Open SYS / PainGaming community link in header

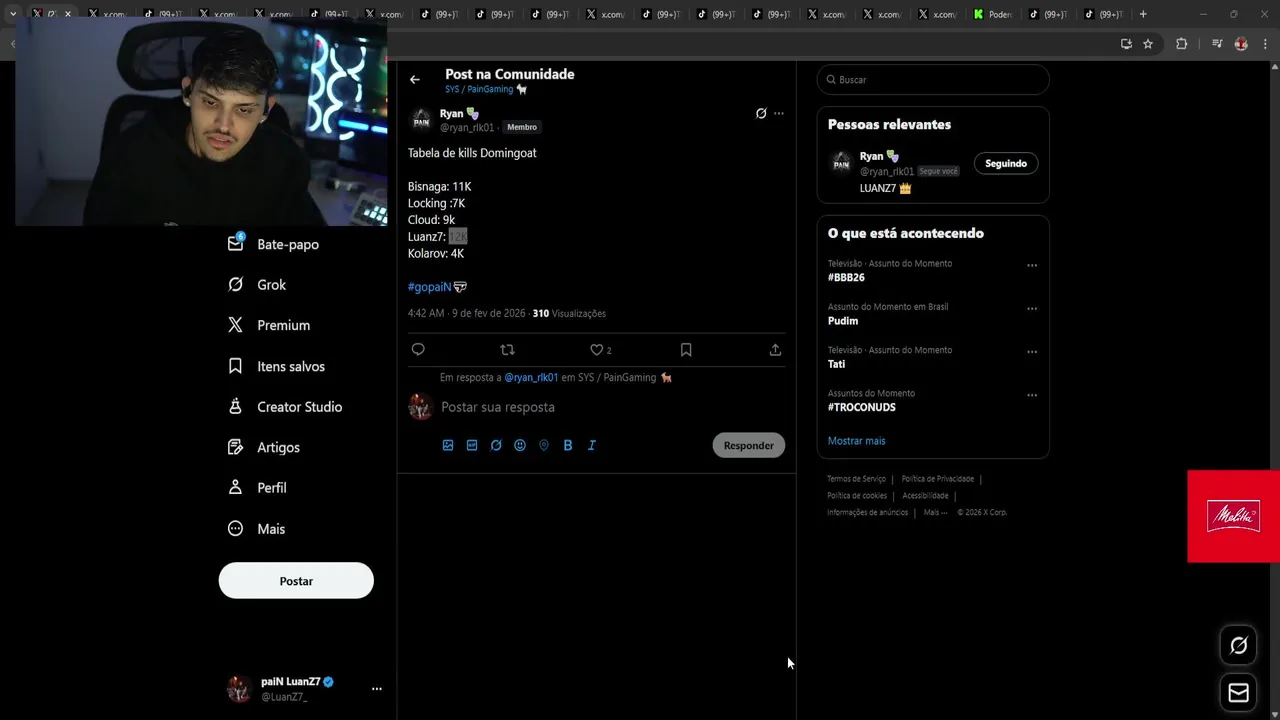(486, 89)
